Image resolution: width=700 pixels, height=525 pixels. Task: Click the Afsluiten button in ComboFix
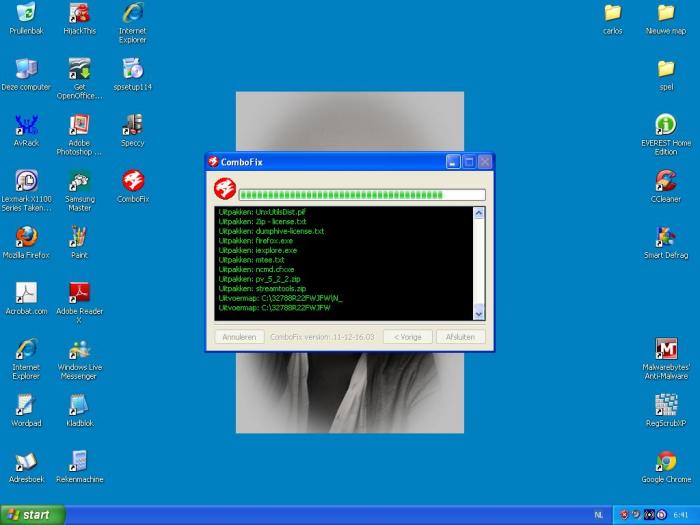pyautogui.click(x=460, y=337)
